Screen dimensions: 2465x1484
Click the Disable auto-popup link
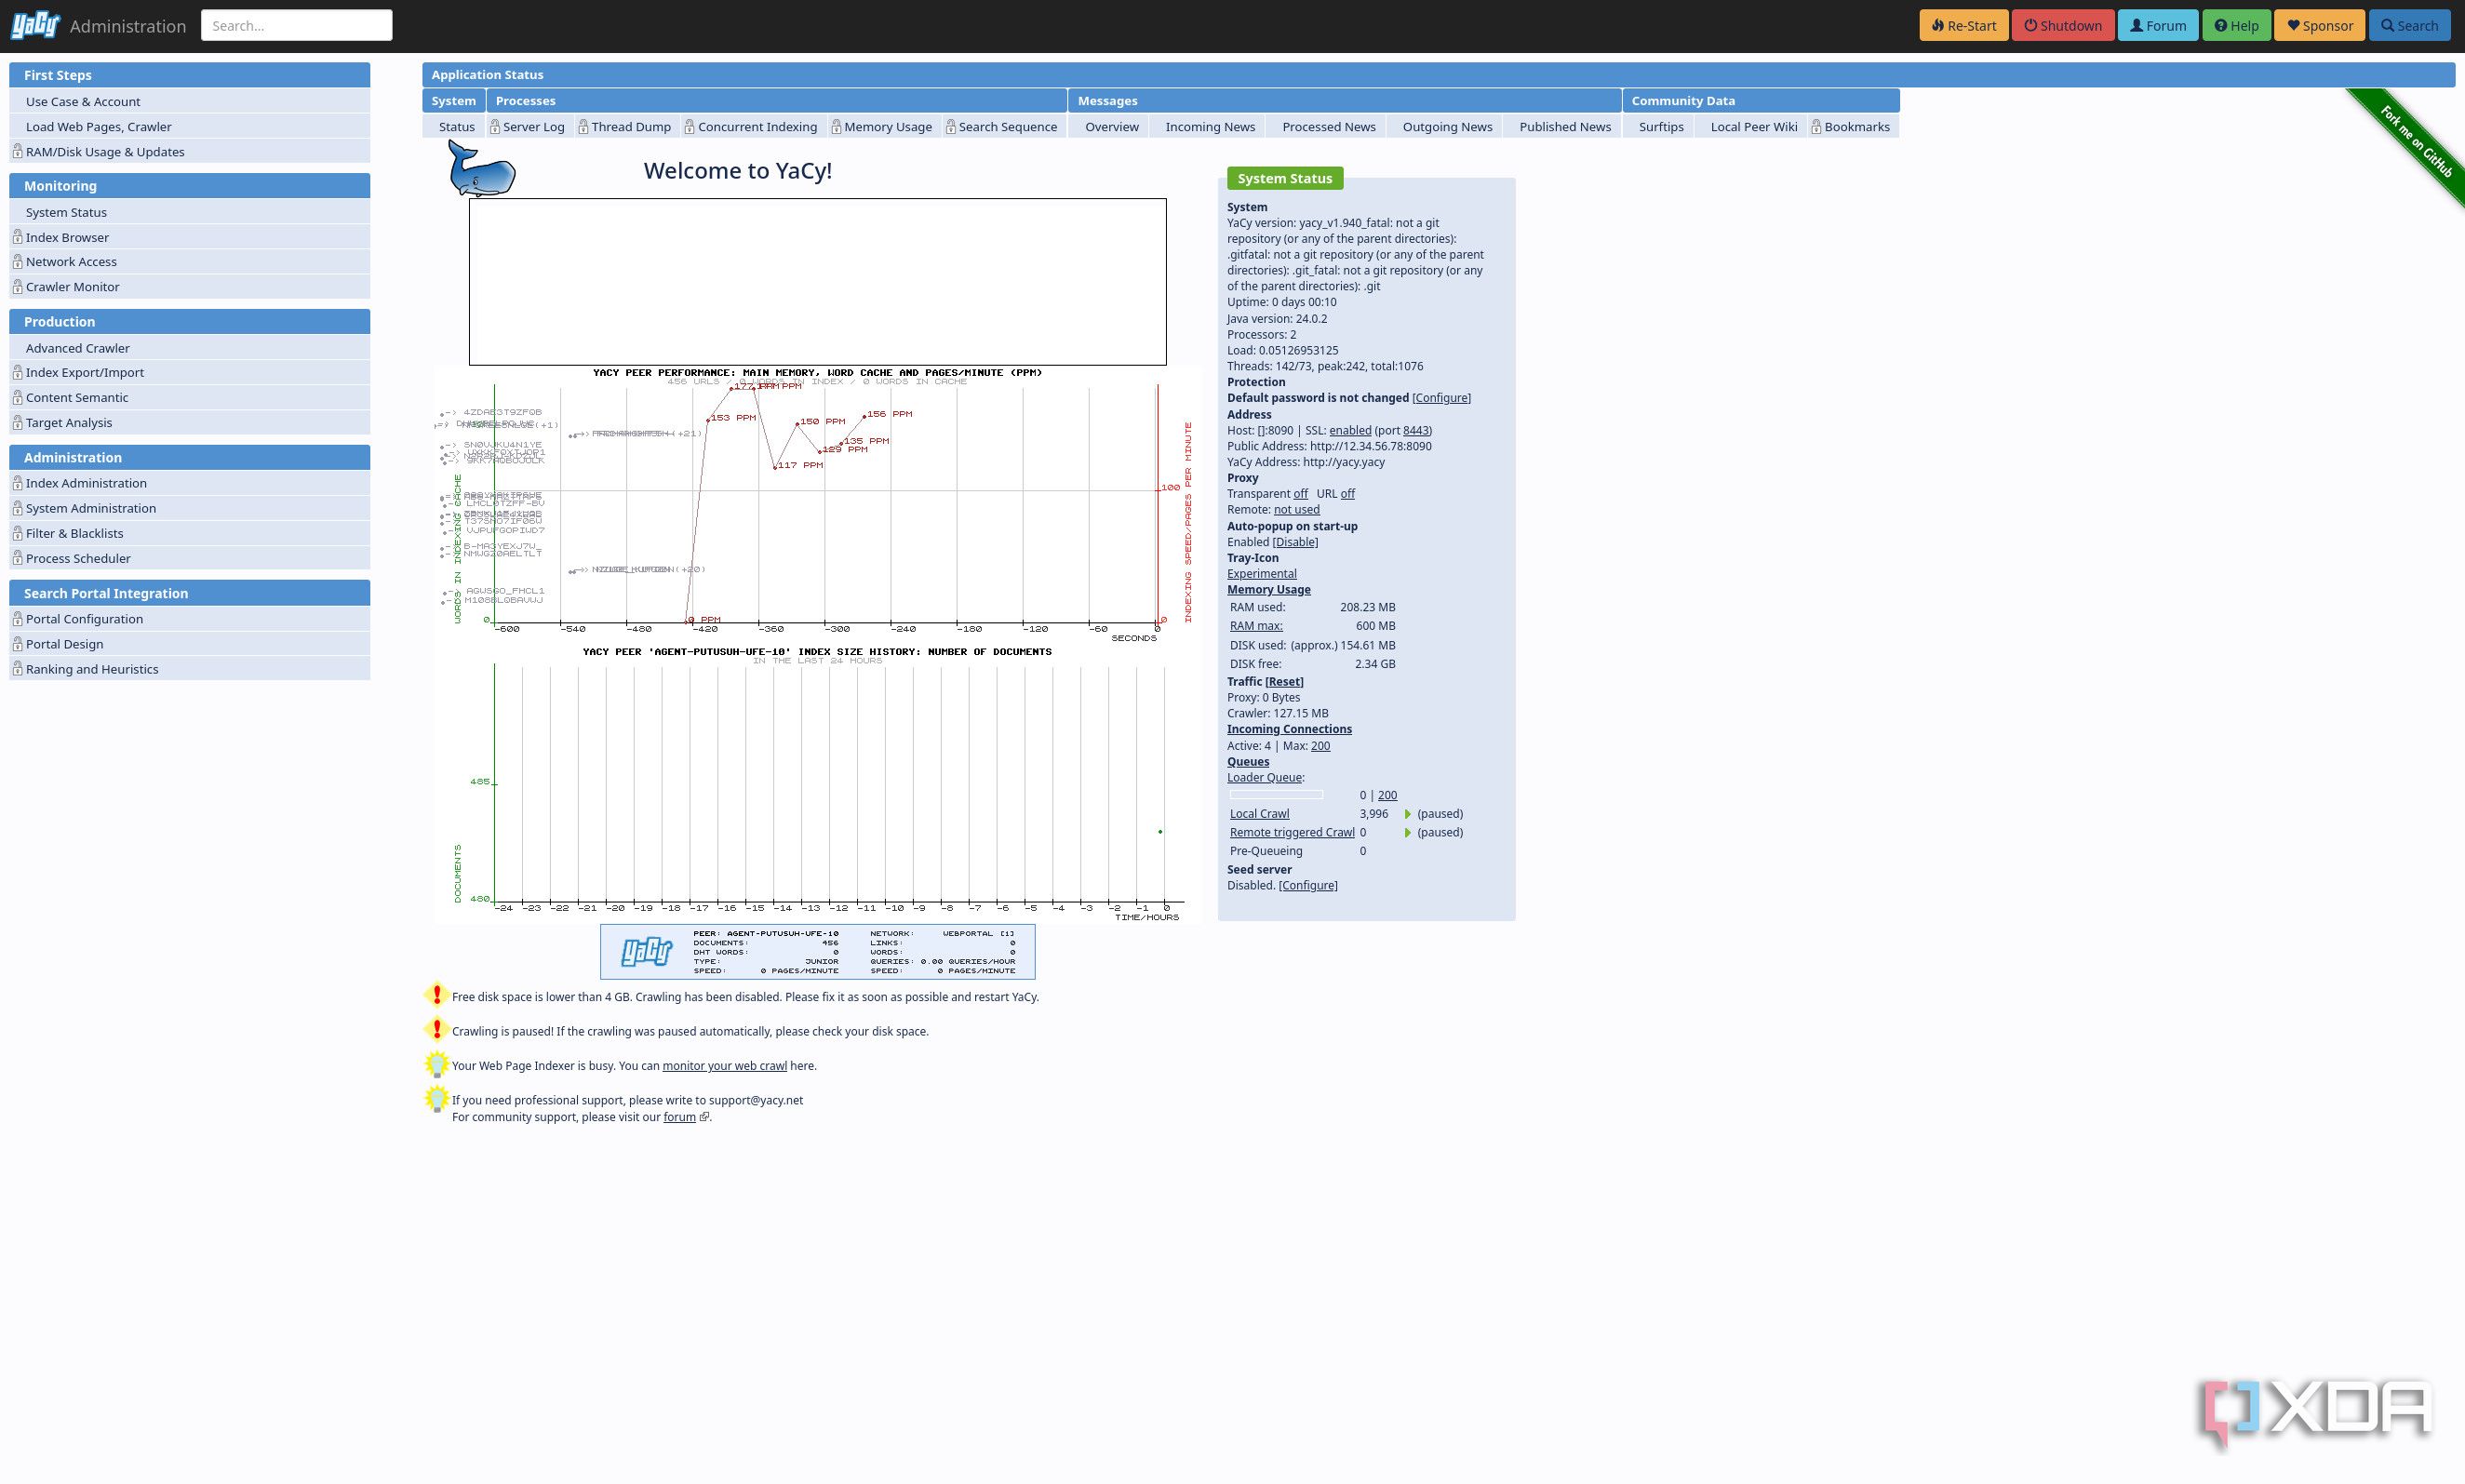[1295, 542]
